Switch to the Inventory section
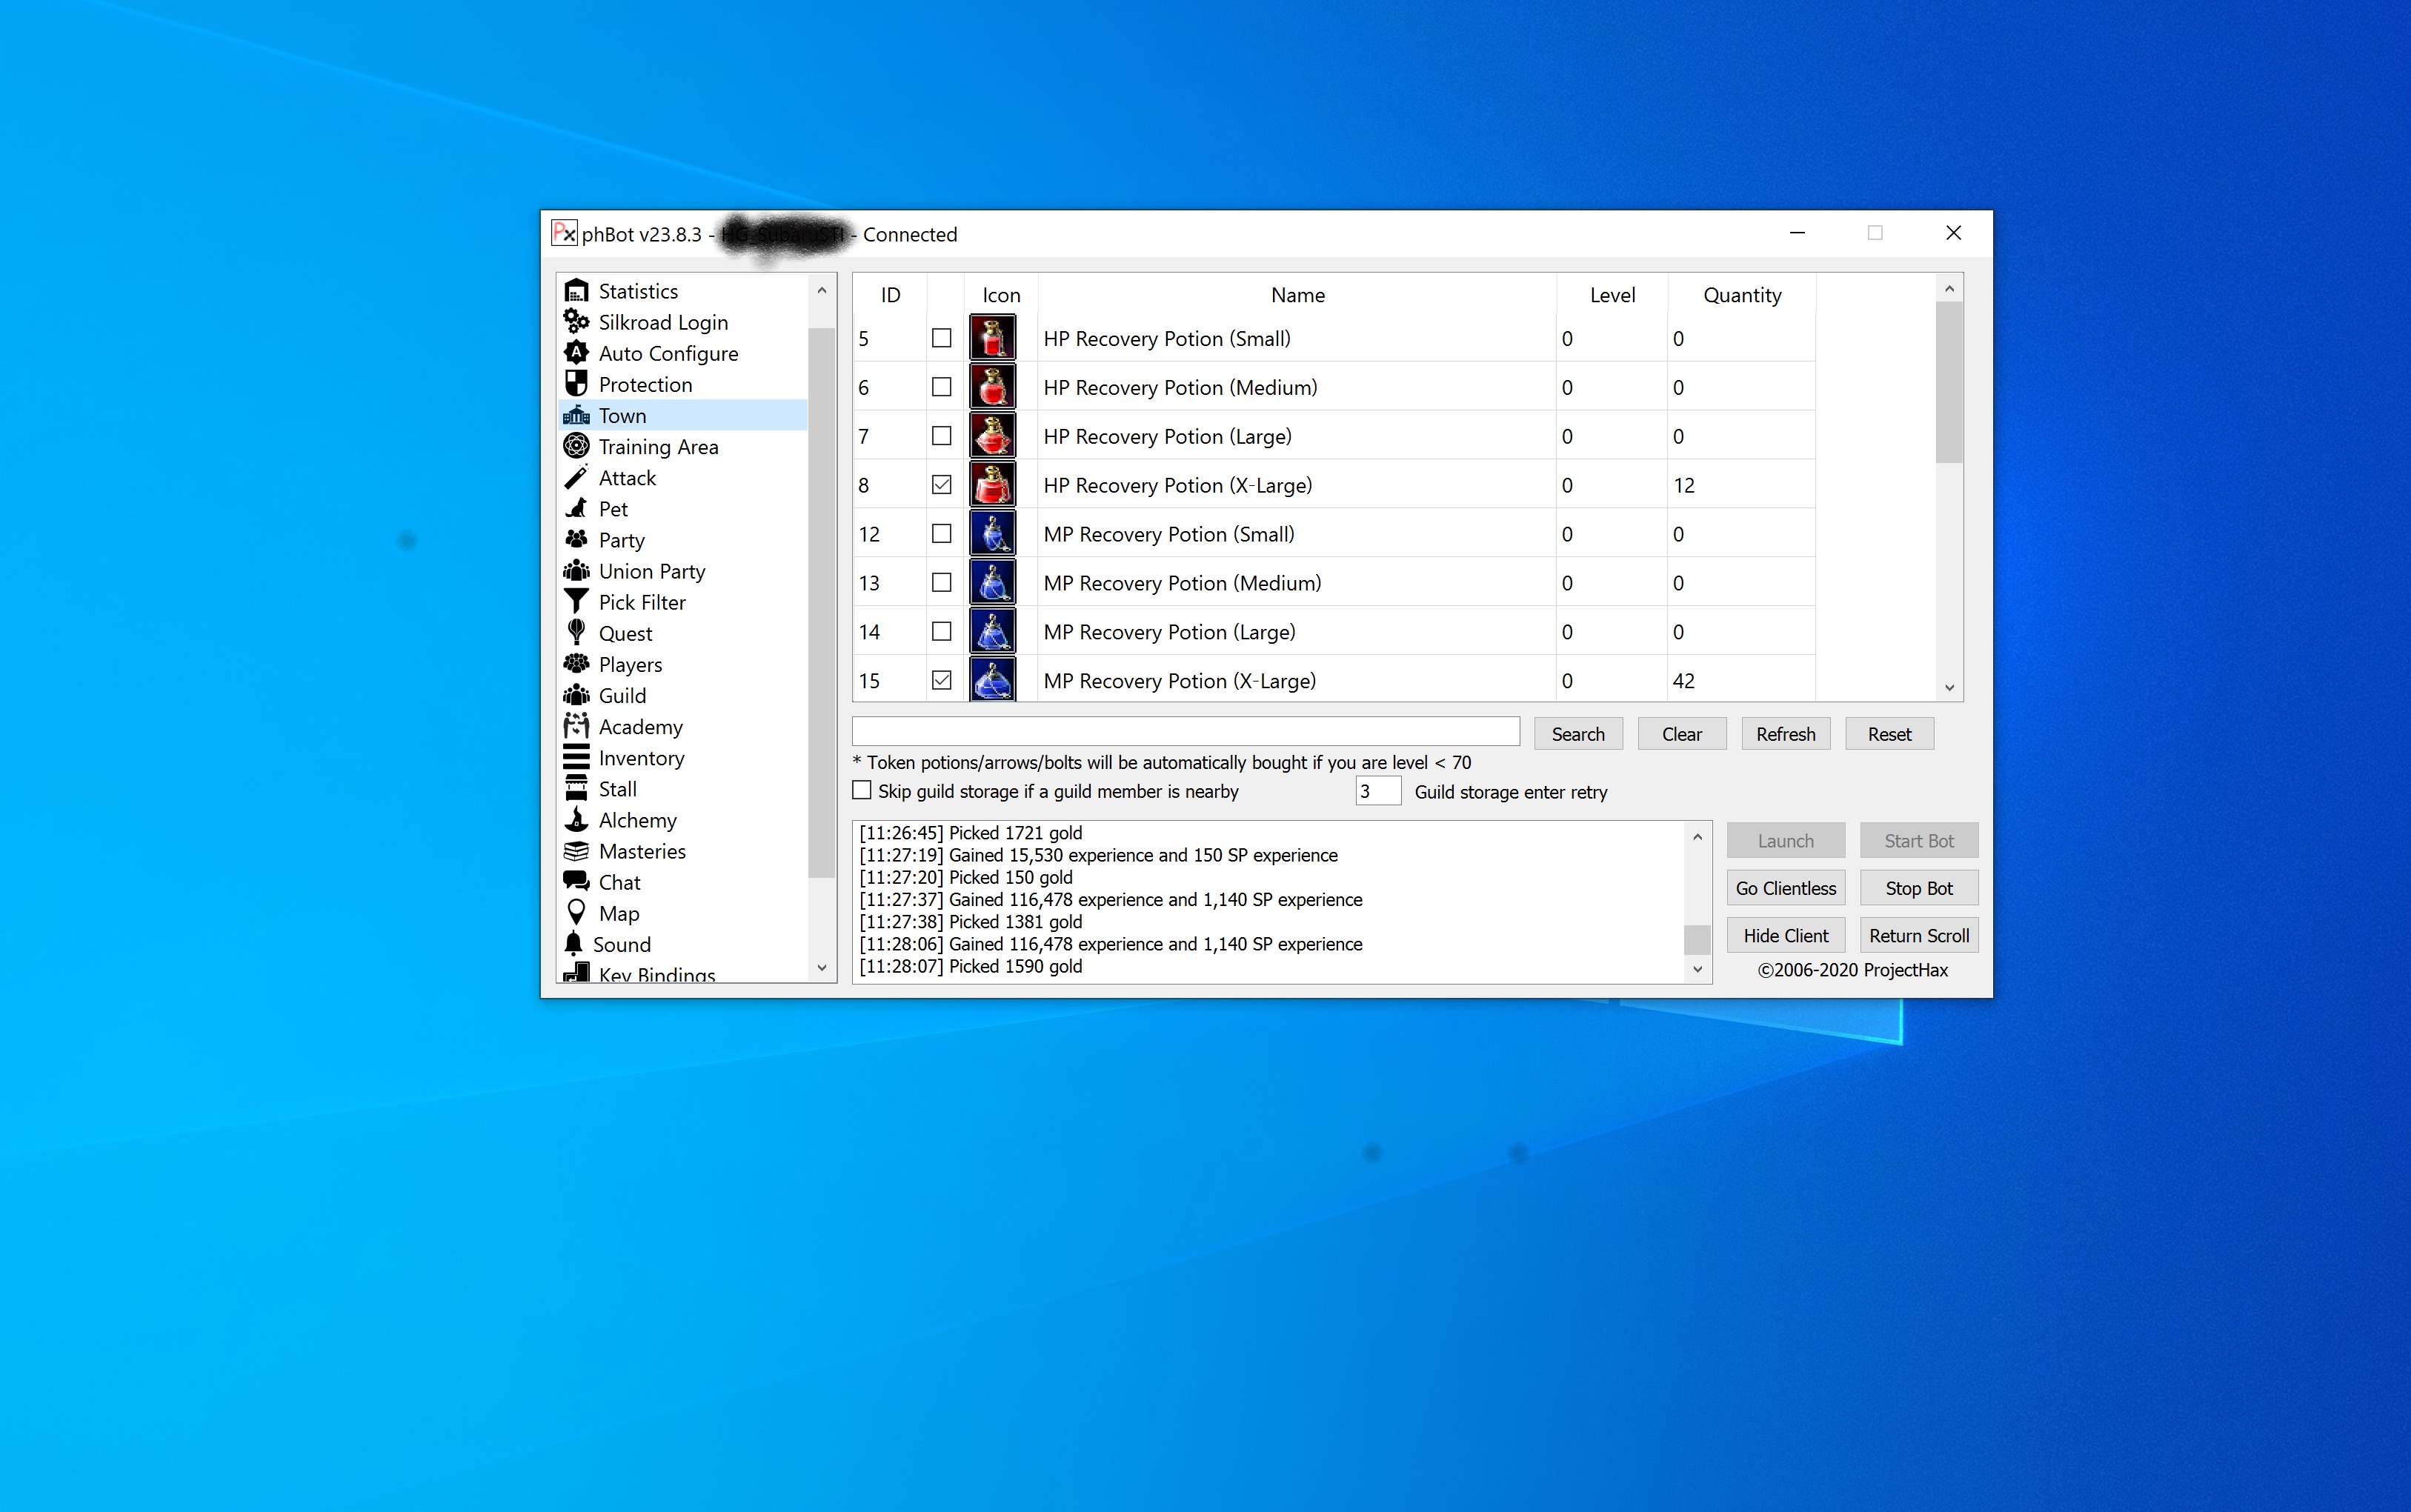 641,758
